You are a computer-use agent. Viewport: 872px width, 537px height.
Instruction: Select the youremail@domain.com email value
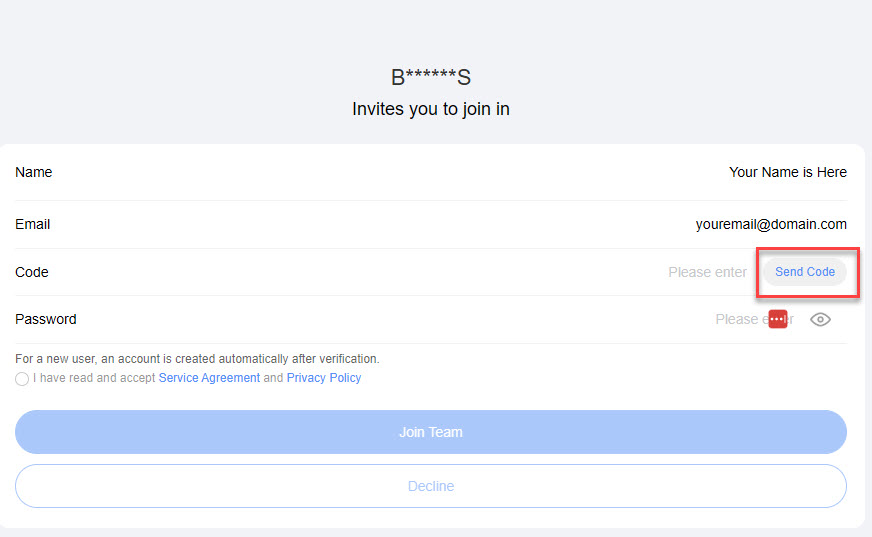pyautogui.click(x=771, y=225)
